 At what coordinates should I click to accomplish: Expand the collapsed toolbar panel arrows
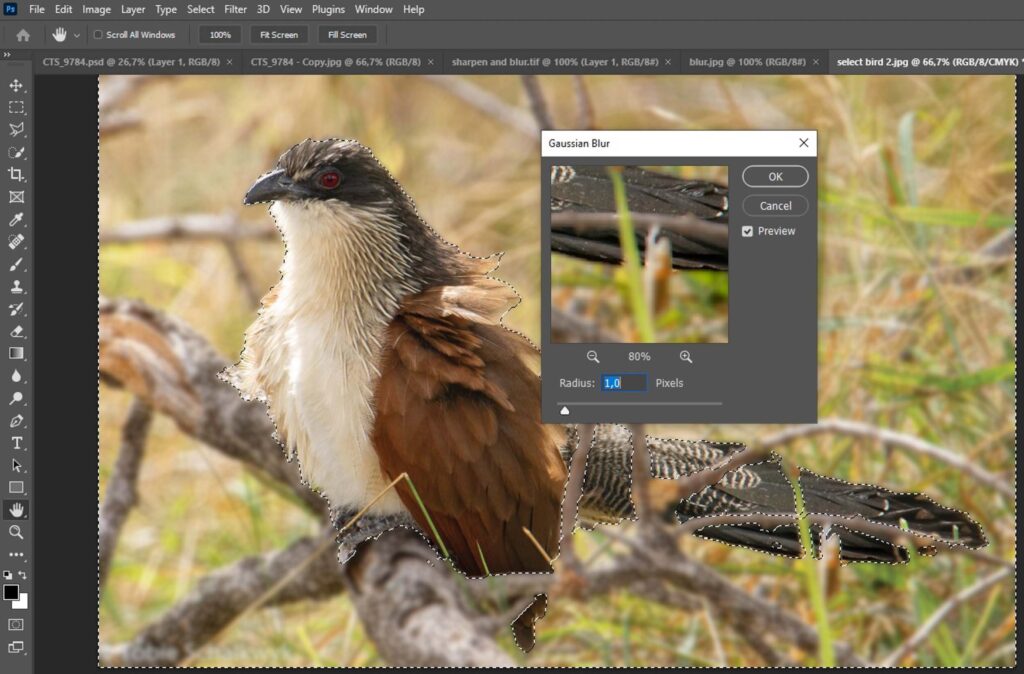point(7,55)
